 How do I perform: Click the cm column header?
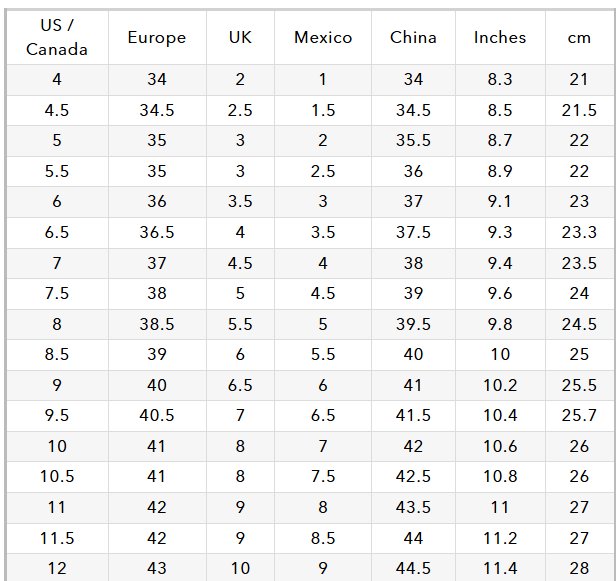coord(580,38)
